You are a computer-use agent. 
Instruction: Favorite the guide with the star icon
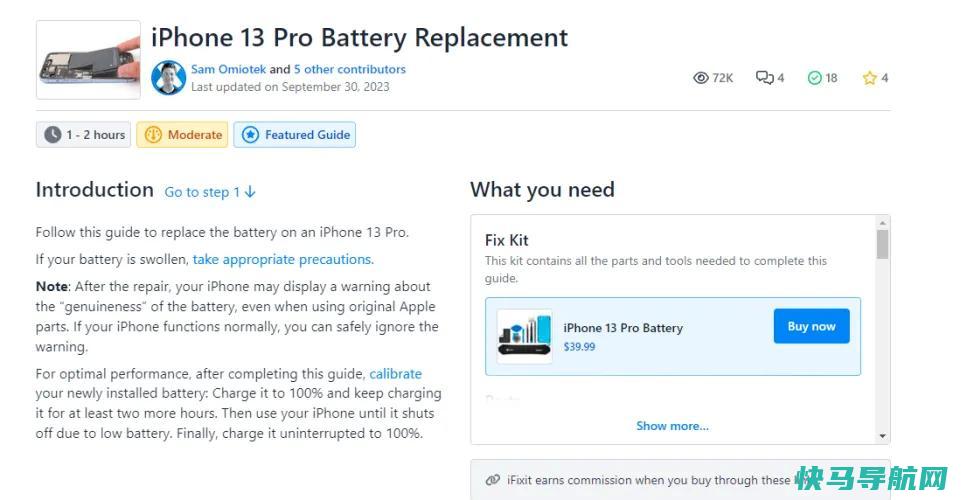(x=870, y=78)
